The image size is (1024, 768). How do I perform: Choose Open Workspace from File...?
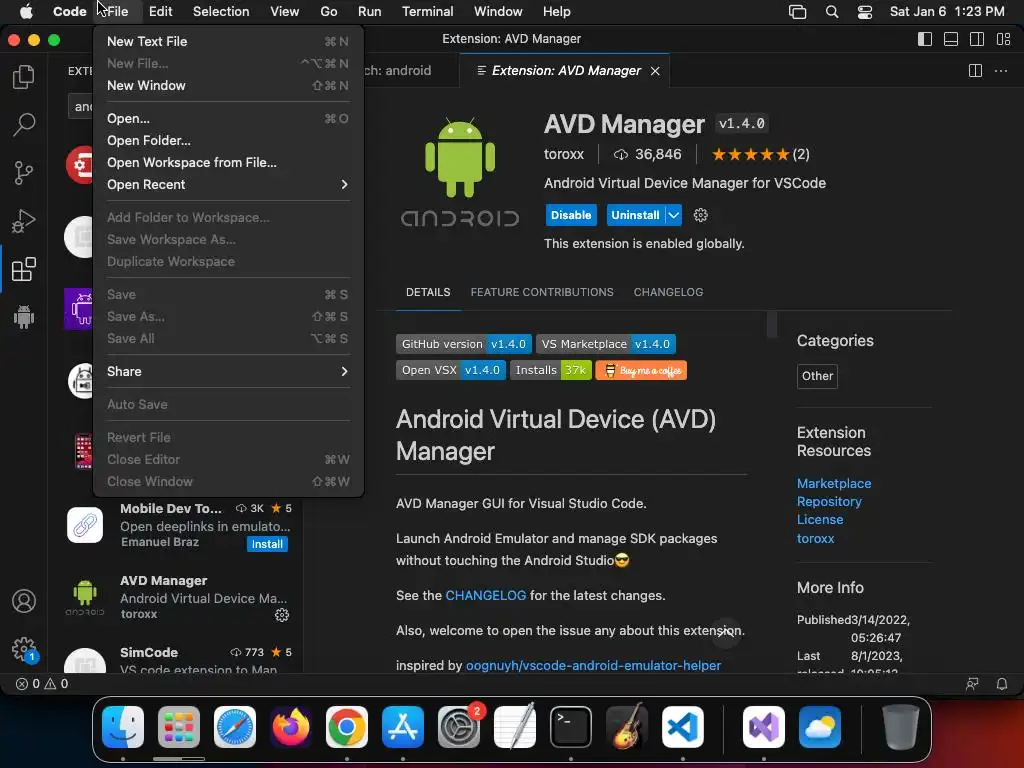tap(228, 163)
